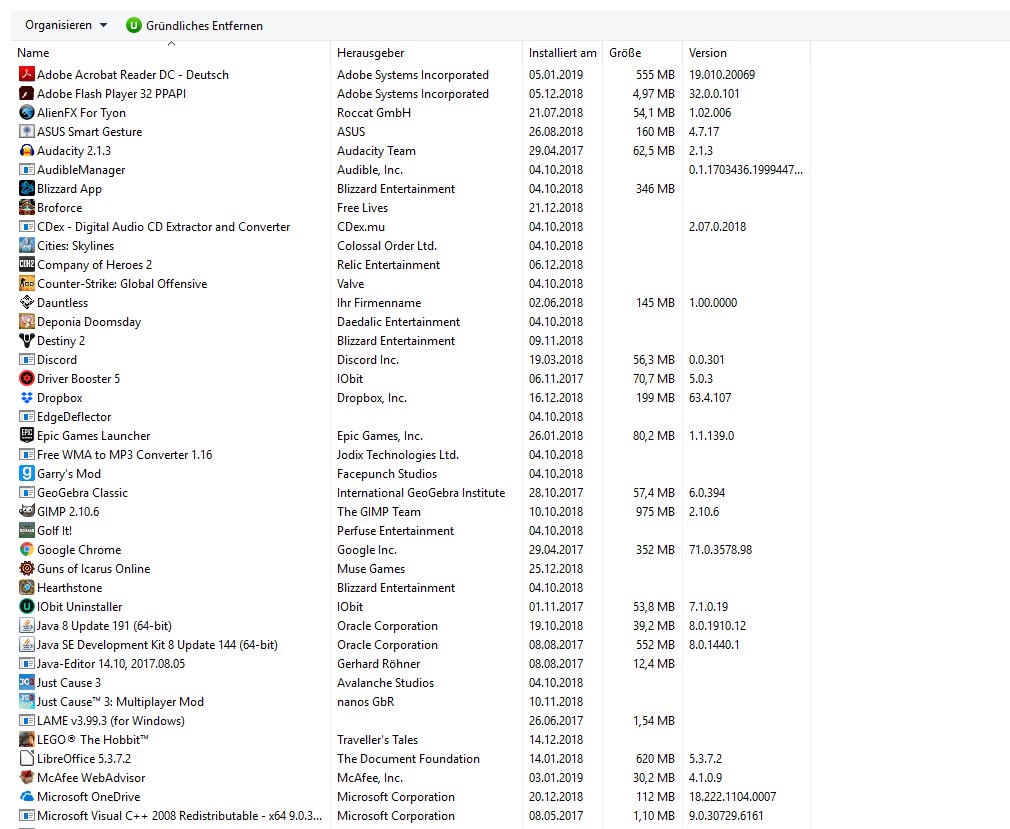
Task: Click the Audacity 2.1.3 headphones icon
Action: click(26, 150)
